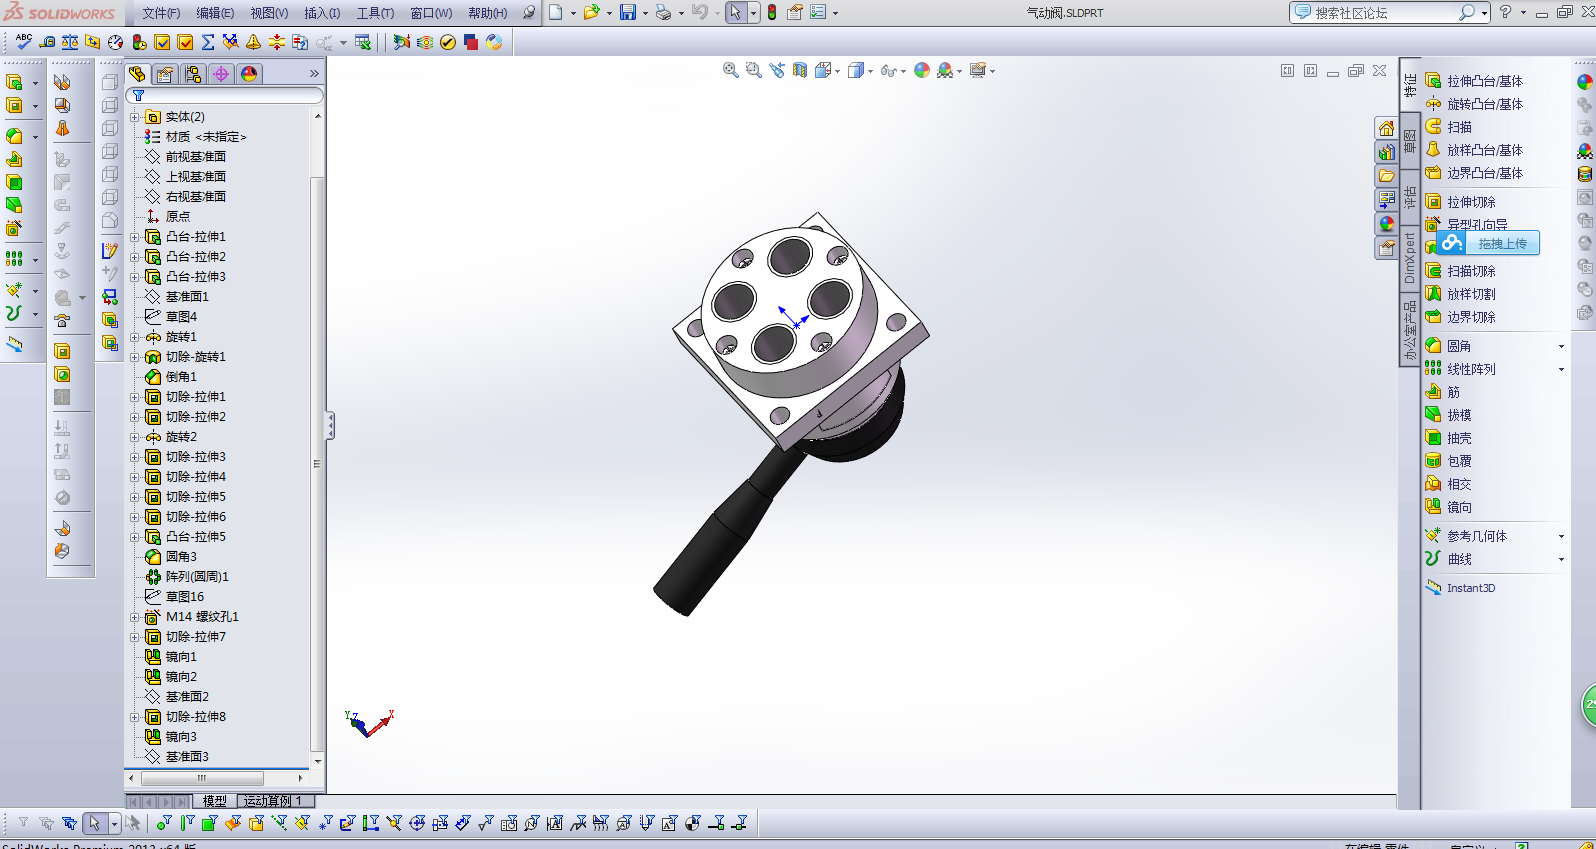
Task: Expand 切除-拉伸8 feature node
Action: (135, 717)
